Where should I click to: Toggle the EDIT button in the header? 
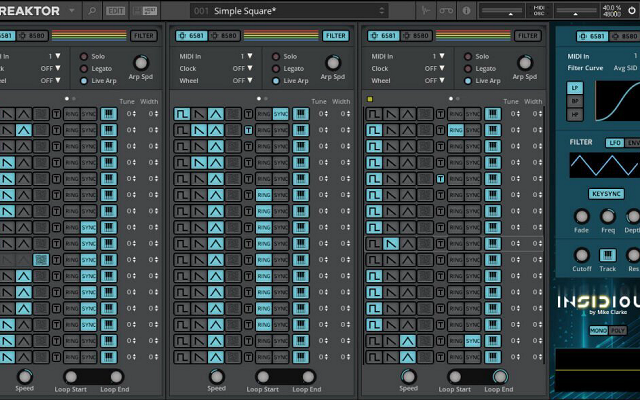coord(116,11)
